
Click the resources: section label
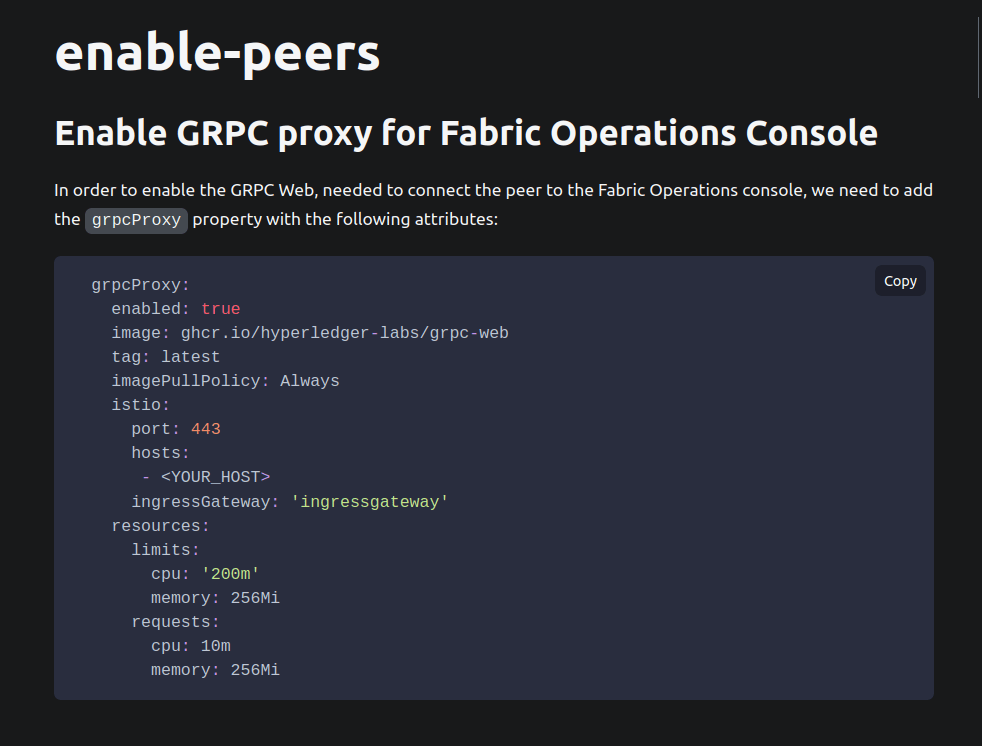159,525
